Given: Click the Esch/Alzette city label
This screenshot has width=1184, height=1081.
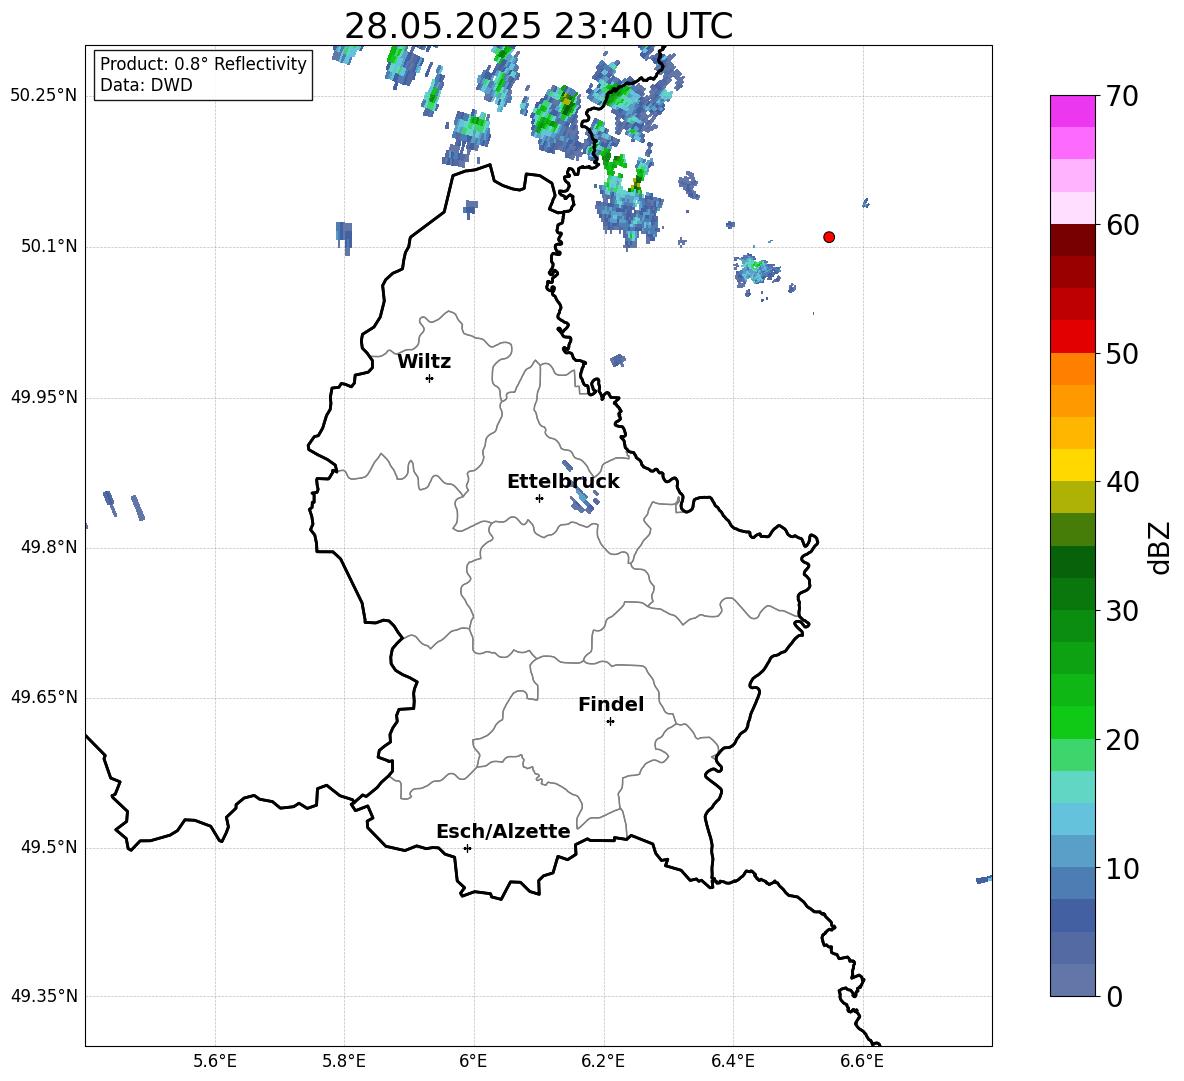Looking at the screenshot, I should pos(503,831).
